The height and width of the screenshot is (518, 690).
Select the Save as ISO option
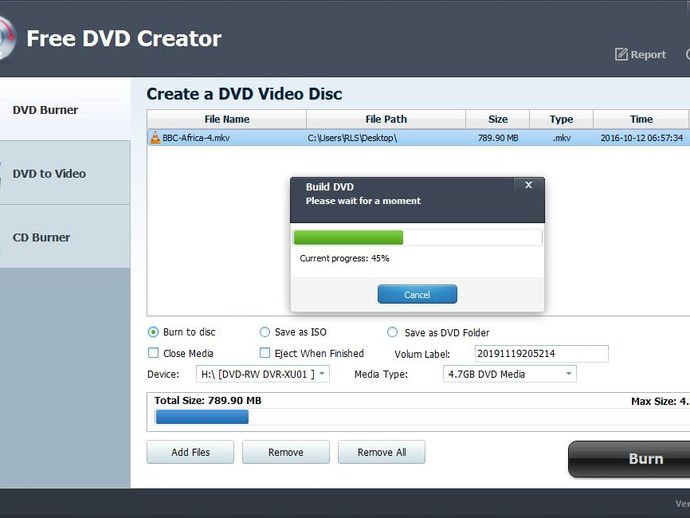[x=264, y=332]
